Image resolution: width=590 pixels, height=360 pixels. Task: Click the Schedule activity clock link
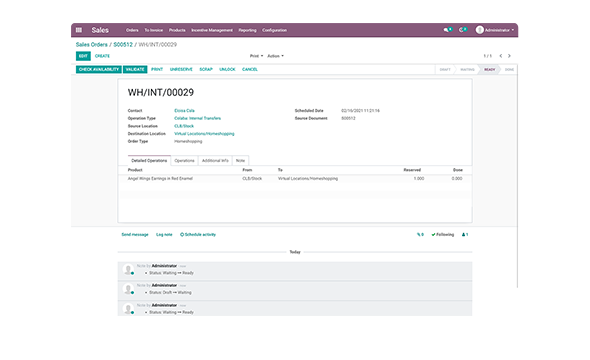tap(198, 234)
